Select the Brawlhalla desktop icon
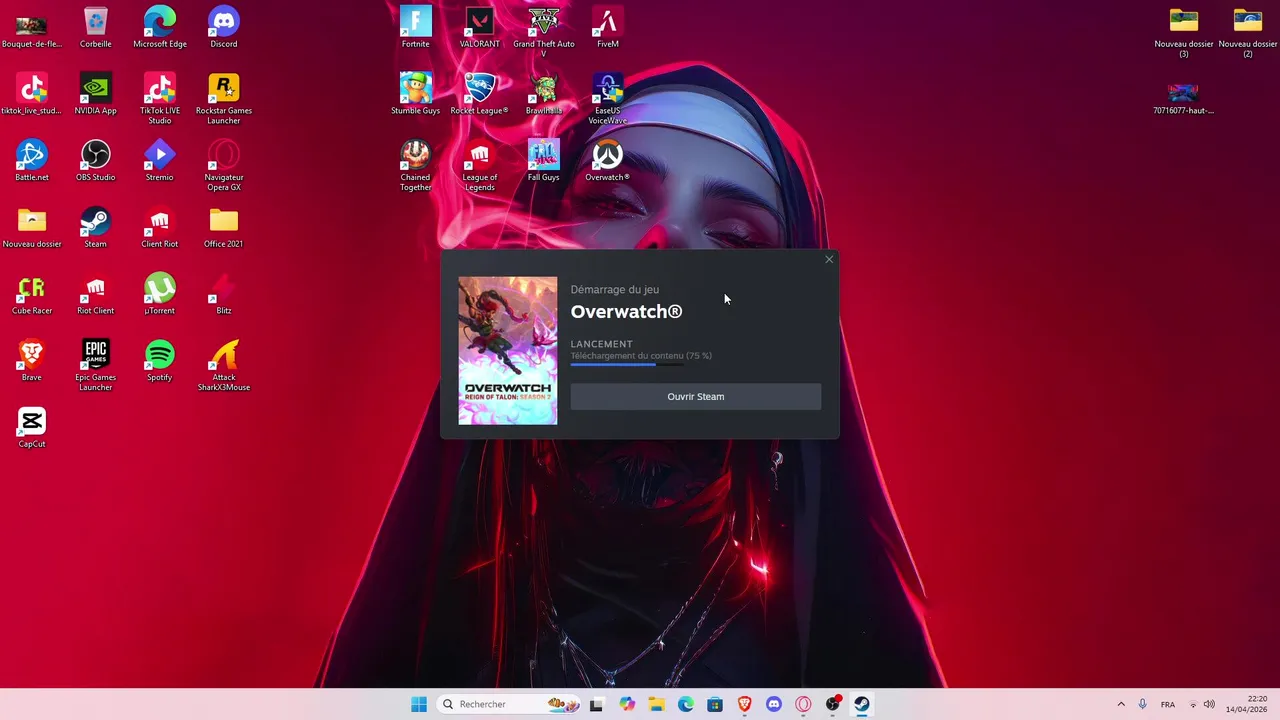 544,94
